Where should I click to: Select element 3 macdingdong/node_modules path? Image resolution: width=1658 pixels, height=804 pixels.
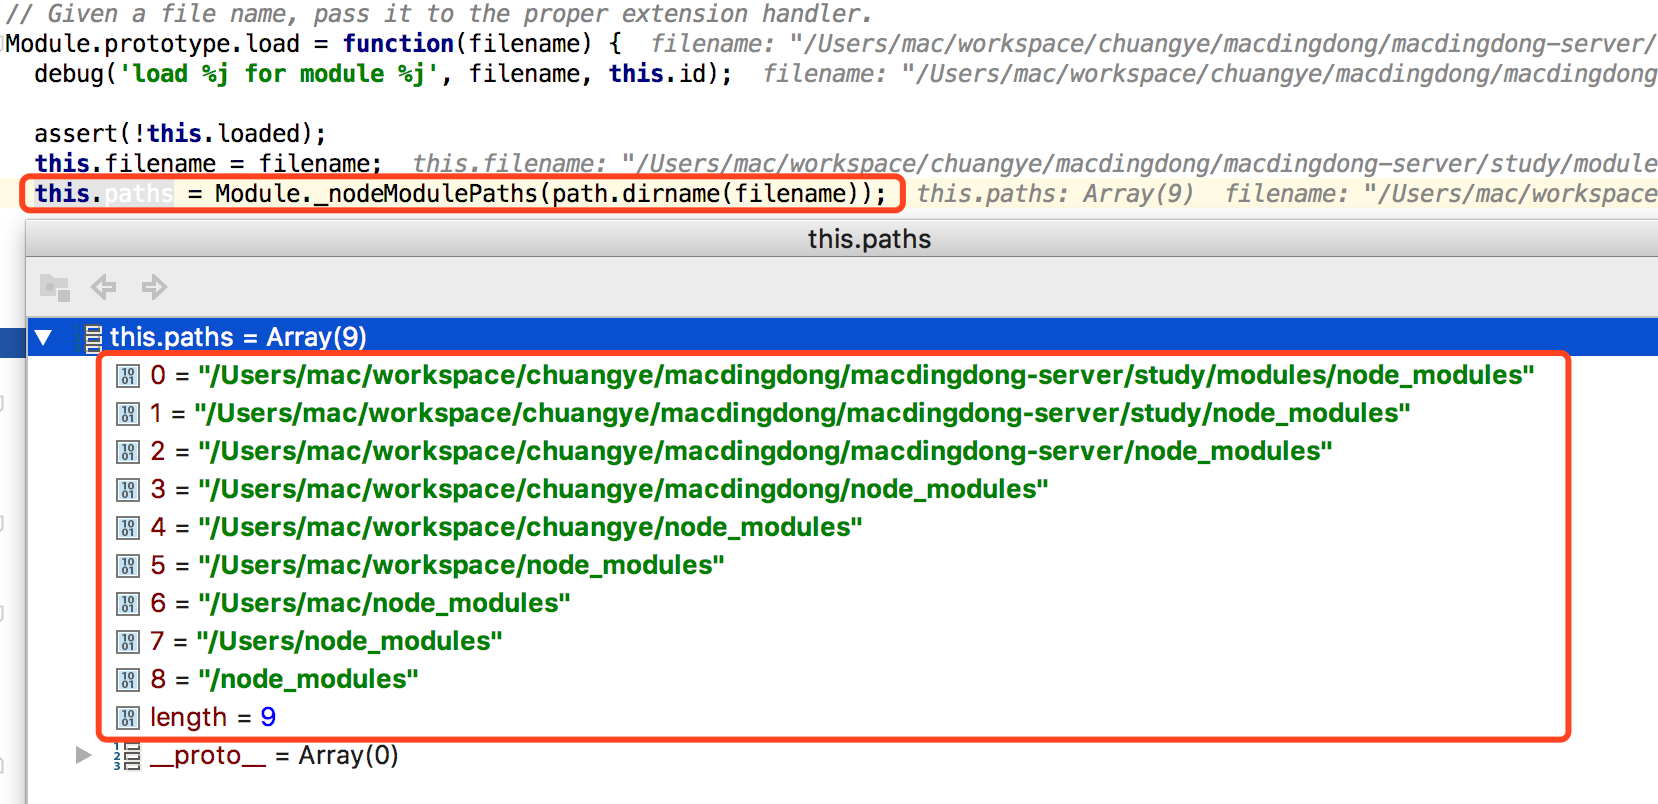point(622,490)
